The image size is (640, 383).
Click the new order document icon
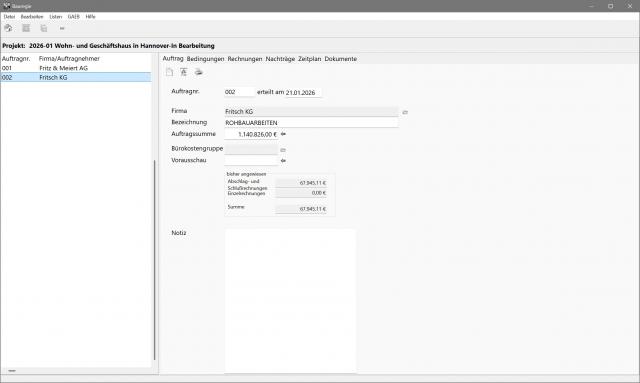[x=169, y=72]
